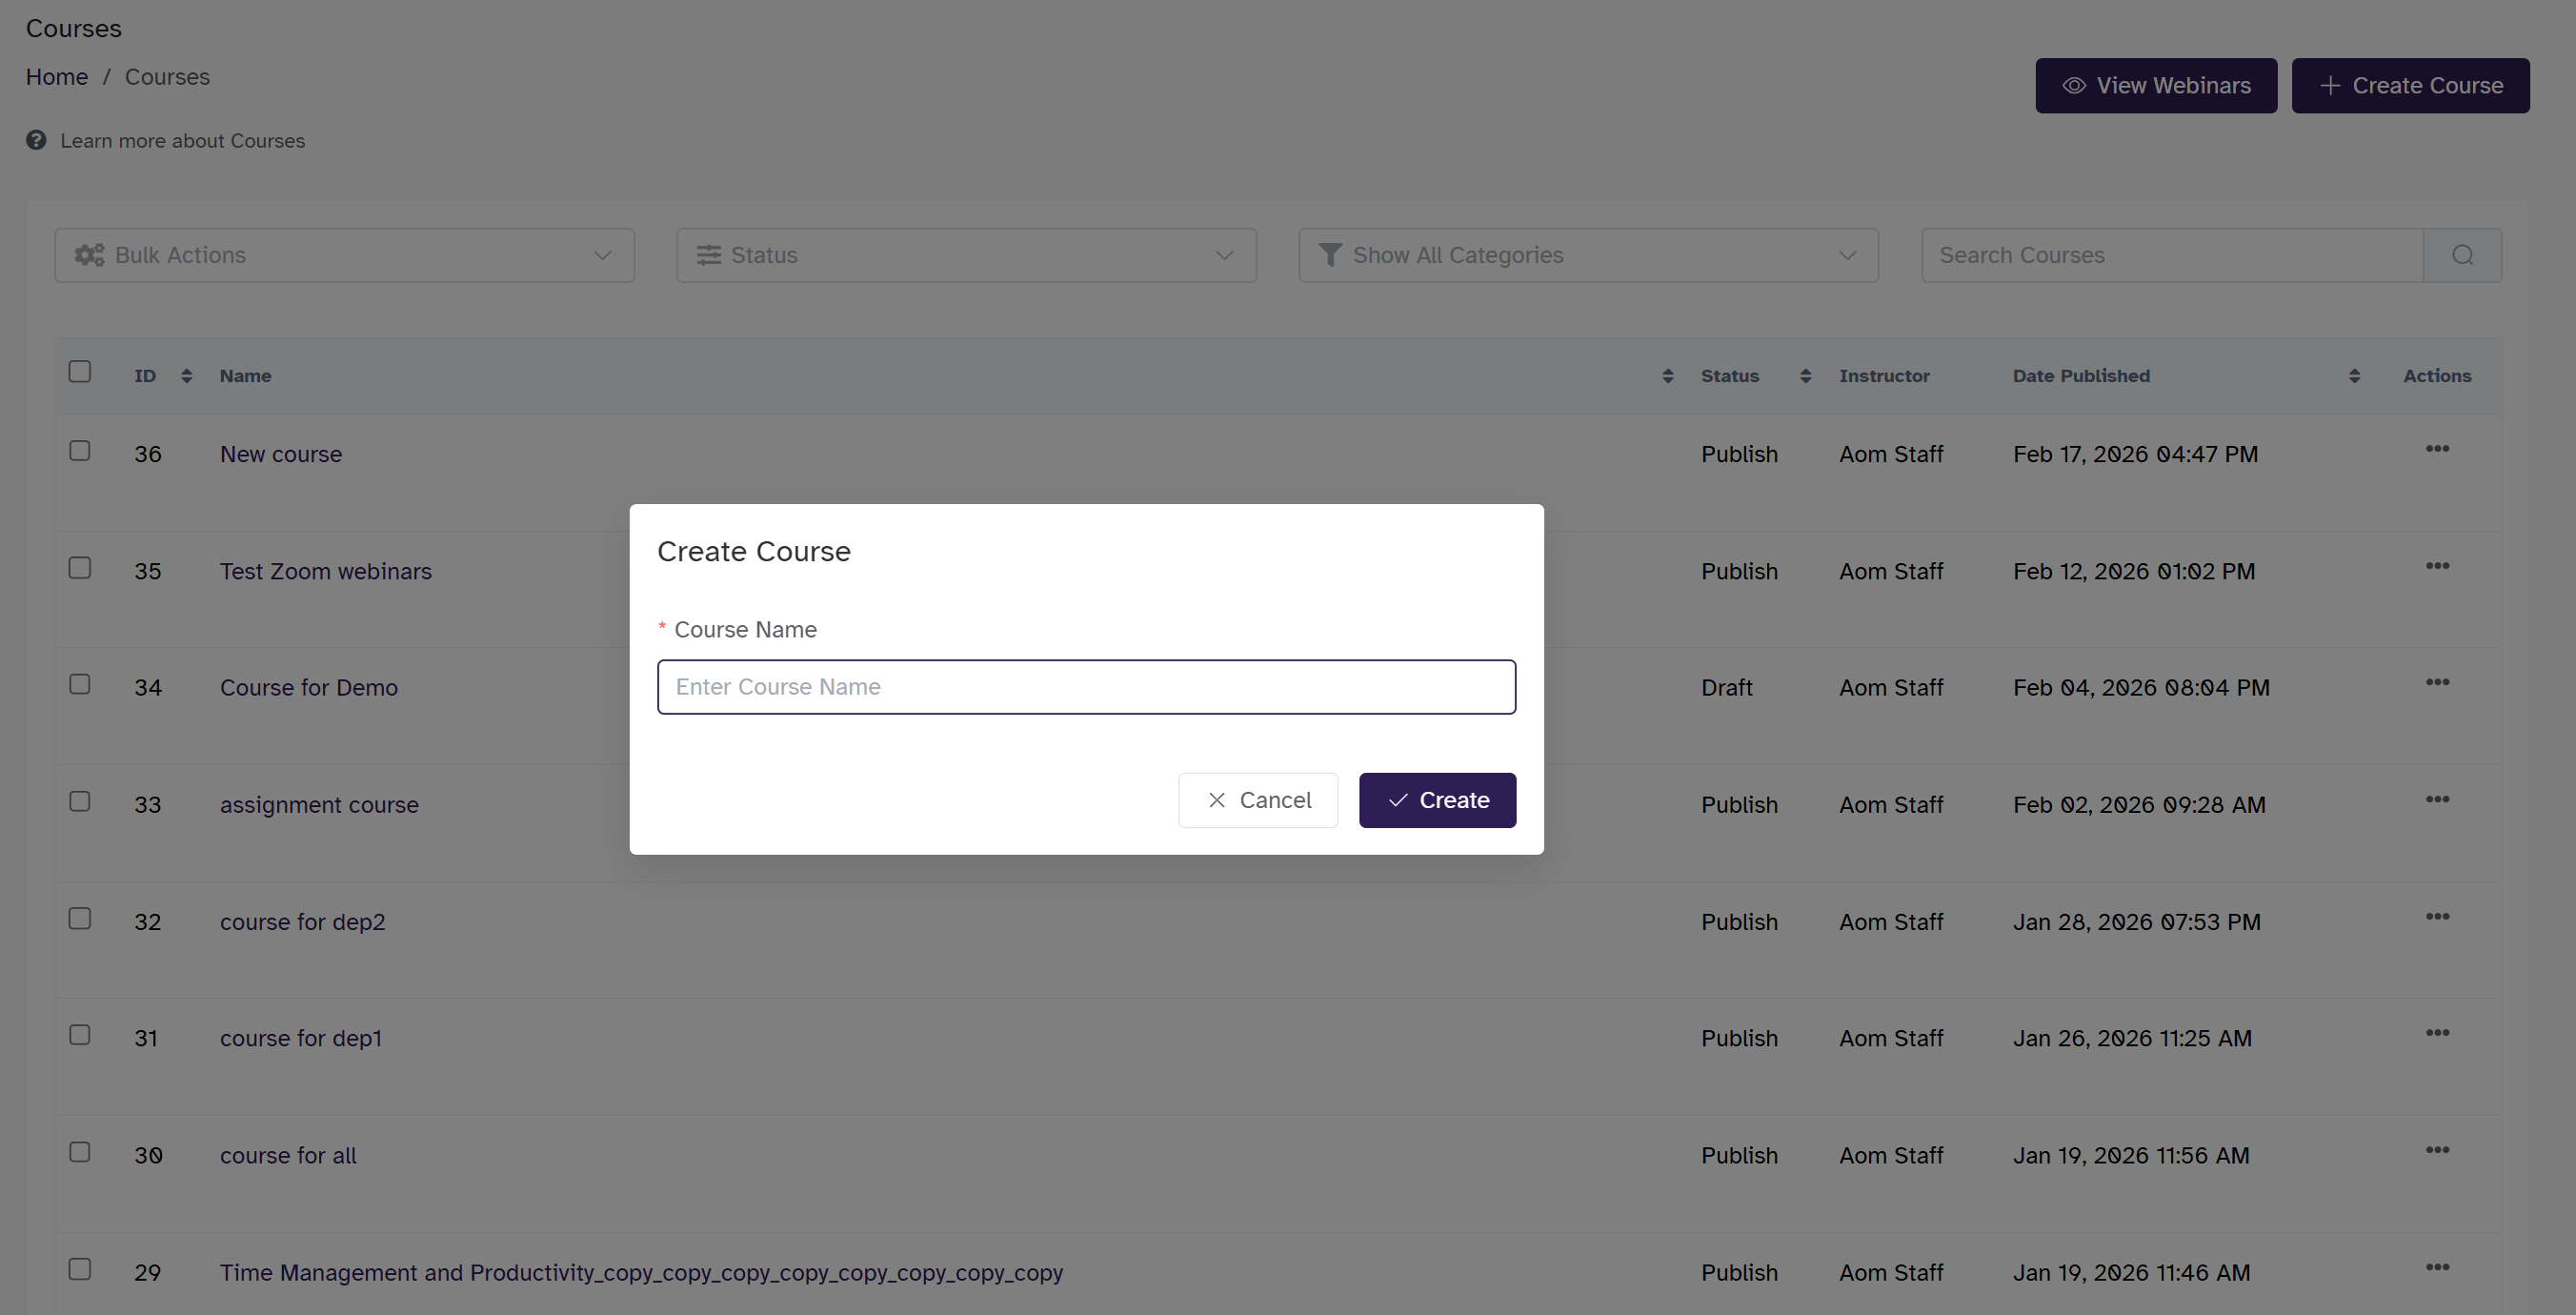Check the box for course 36
The height and width of the screenshot is (1315, 2576).
(80, 451)
